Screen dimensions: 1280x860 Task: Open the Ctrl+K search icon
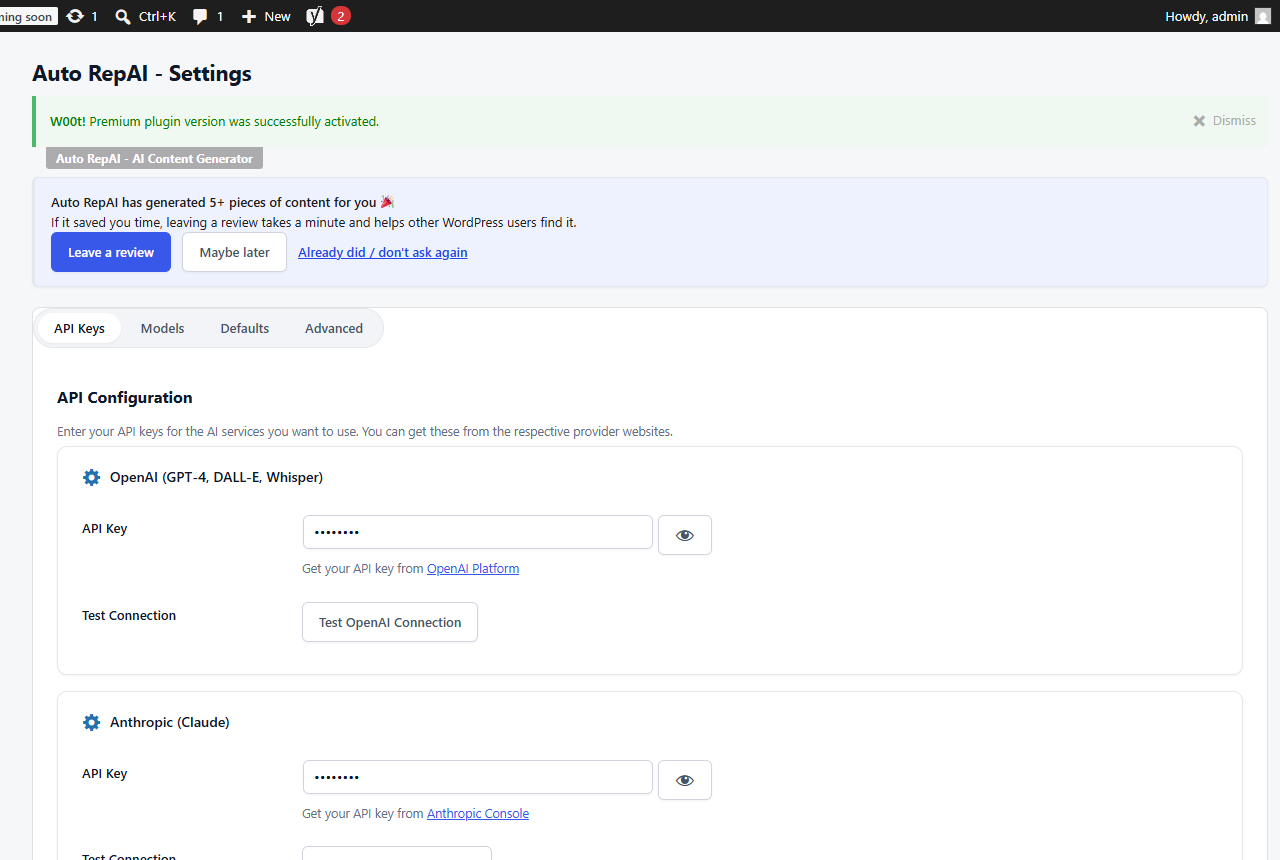coord(123,16)
